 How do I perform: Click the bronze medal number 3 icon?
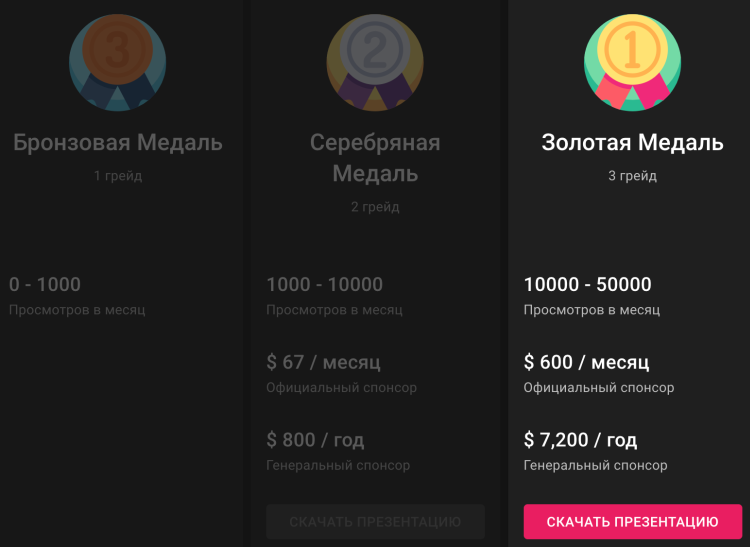pos(118,63)
